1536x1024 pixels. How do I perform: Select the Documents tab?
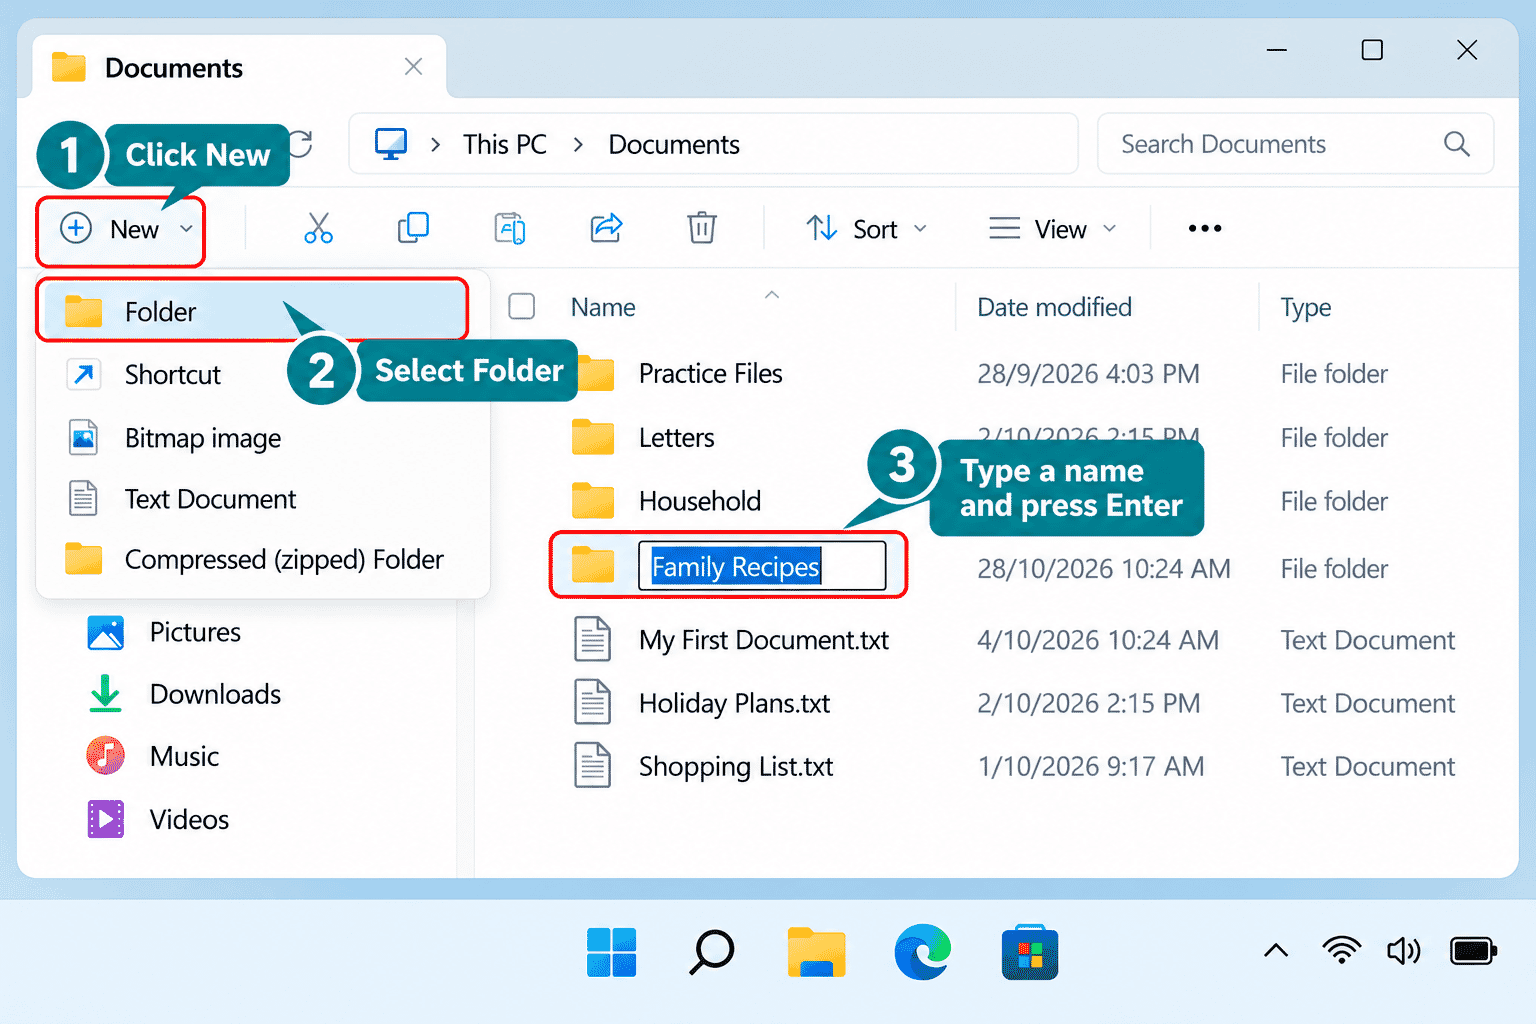[x=240, y=67]
